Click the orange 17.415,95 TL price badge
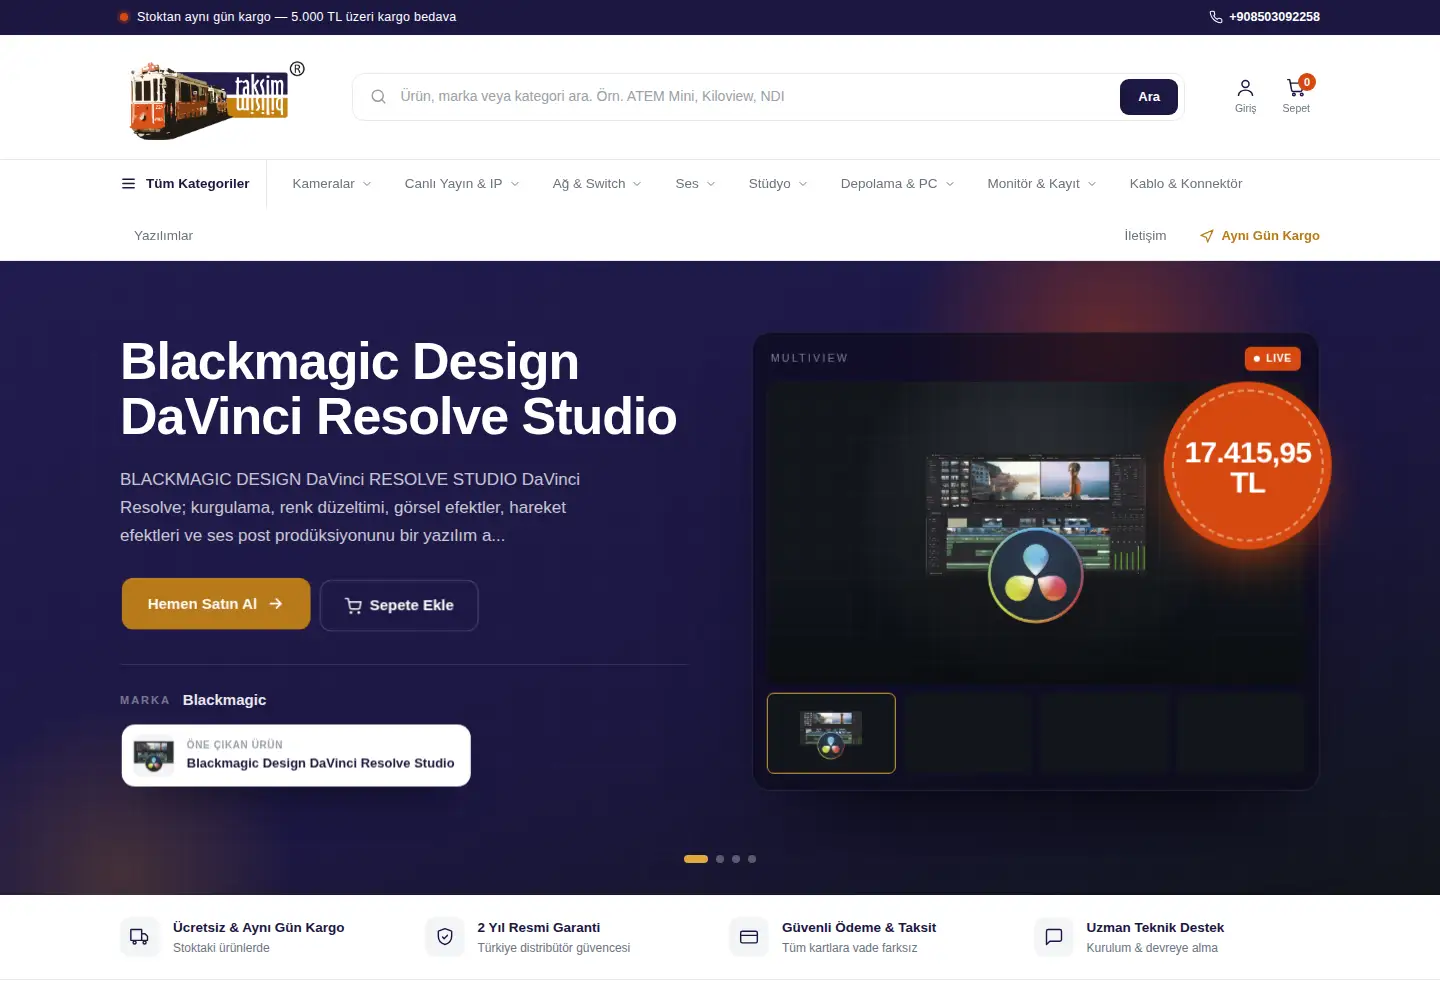Screen dimensions: 1440x1000 coord(1247,467)
